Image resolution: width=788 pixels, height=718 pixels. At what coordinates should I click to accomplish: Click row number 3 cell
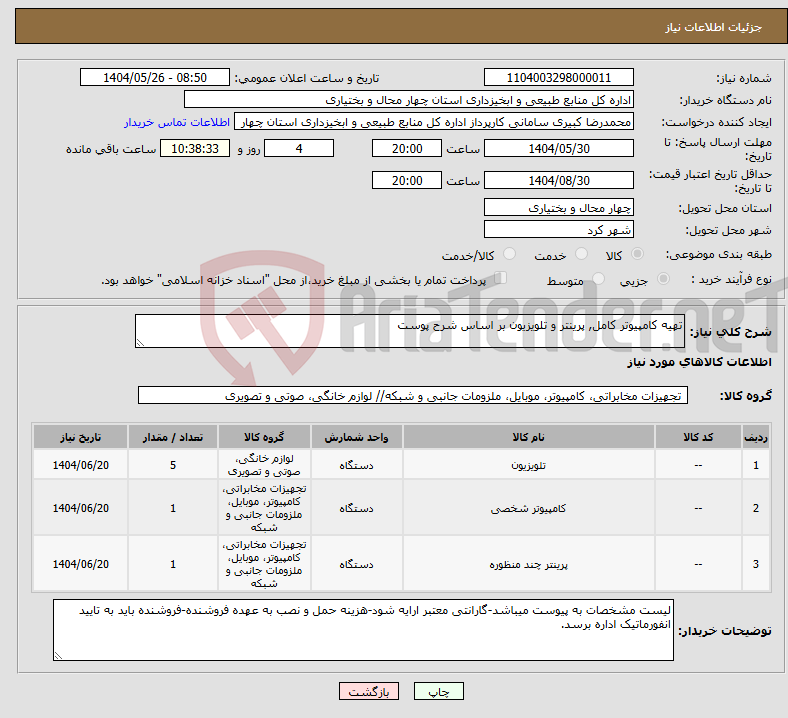coord(755,564)
